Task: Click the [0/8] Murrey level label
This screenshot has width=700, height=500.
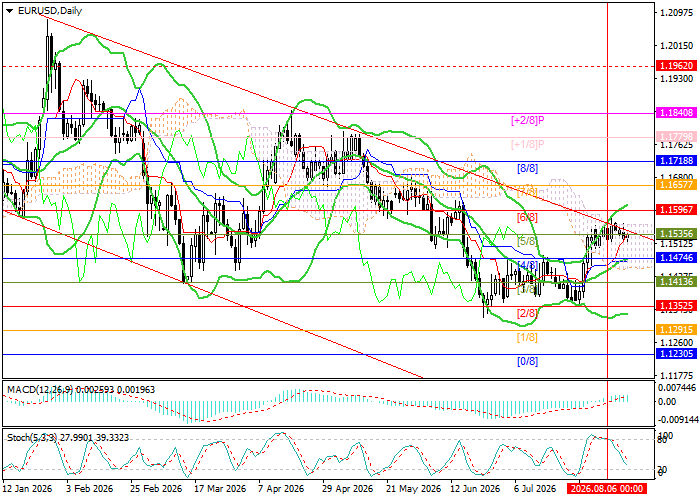Action: tap(527, 362)
